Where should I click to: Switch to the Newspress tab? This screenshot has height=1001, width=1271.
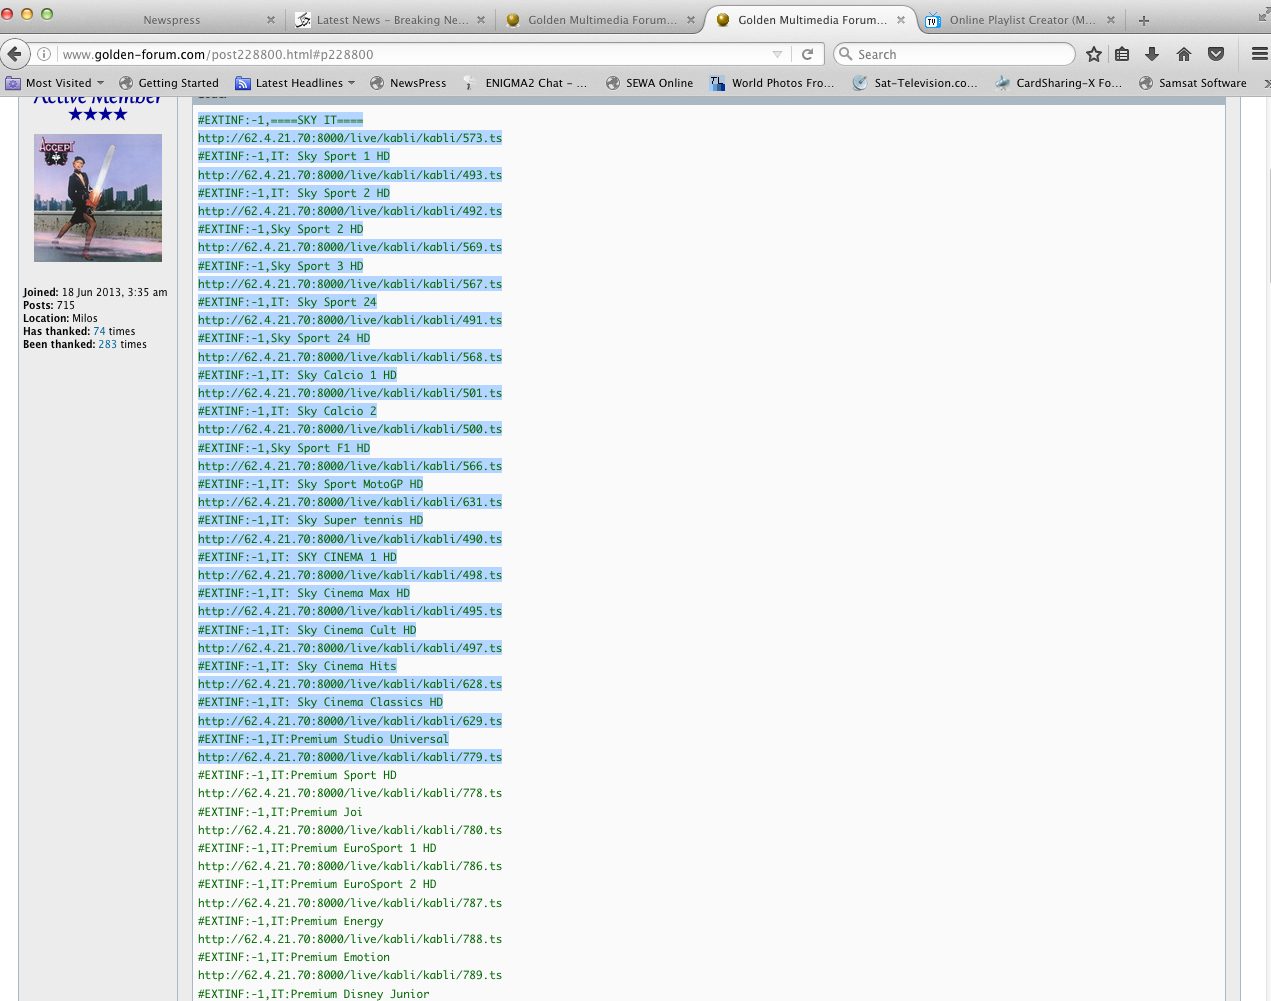[172, 20]
